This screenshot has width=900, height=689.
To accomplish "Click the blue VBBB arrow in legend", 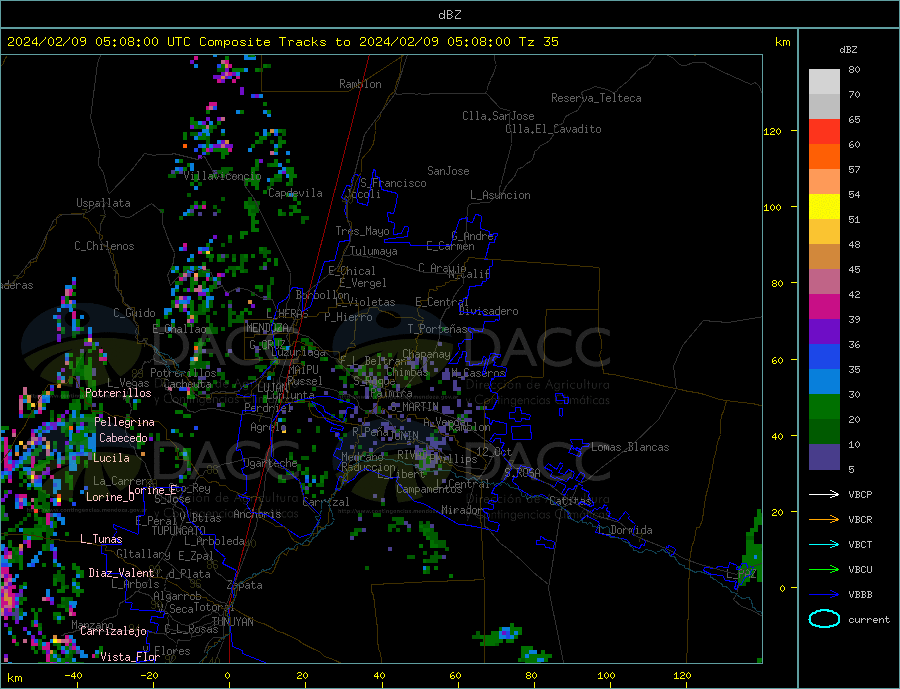I will pyautogui.click(x=824, y=594).
